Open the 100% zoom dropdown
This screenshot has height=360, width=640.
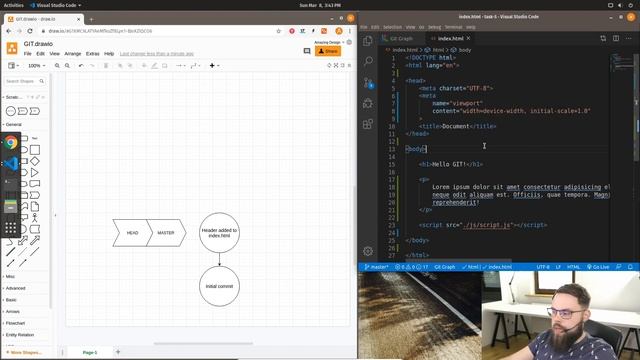(x=36, y=66)
